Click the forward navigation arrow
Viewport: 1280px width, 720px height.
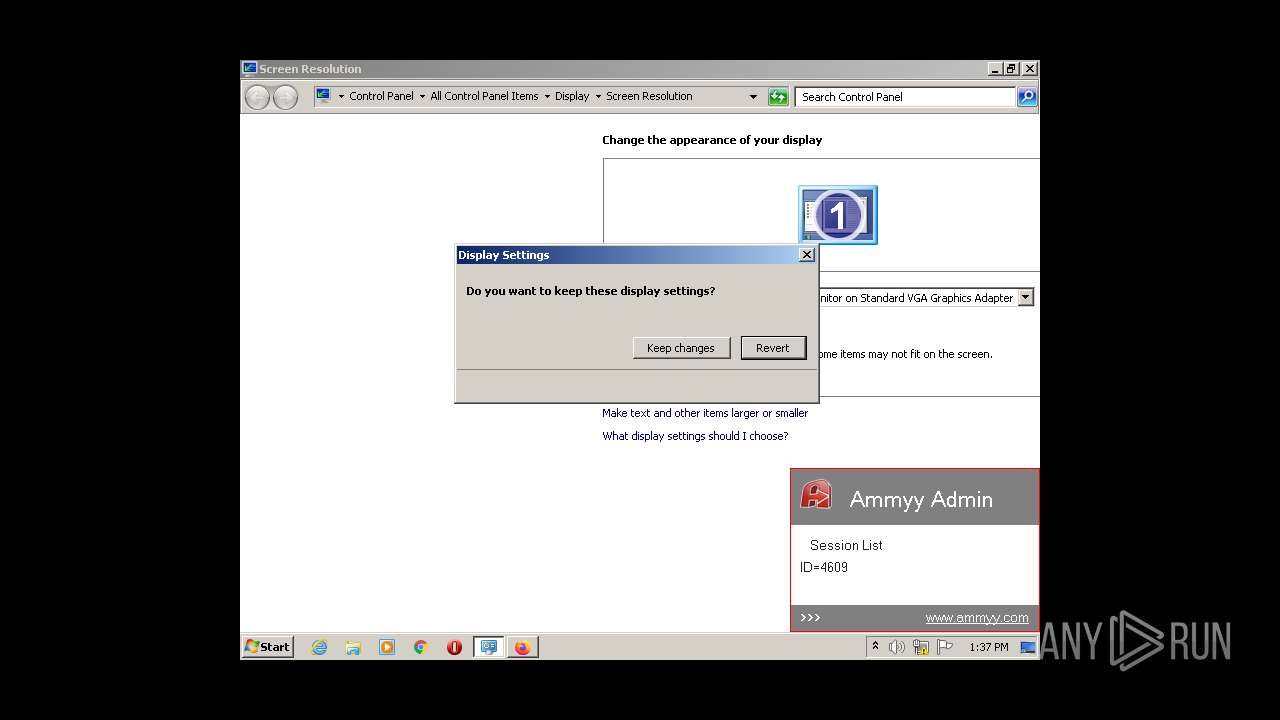(286, 97)
